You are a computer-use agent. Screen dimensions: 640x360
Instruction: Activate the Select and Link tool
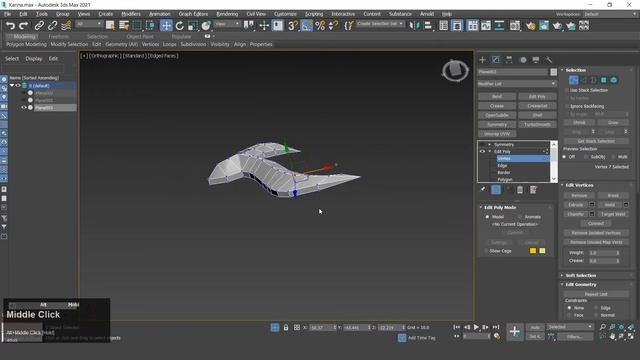tap(39, 26)
